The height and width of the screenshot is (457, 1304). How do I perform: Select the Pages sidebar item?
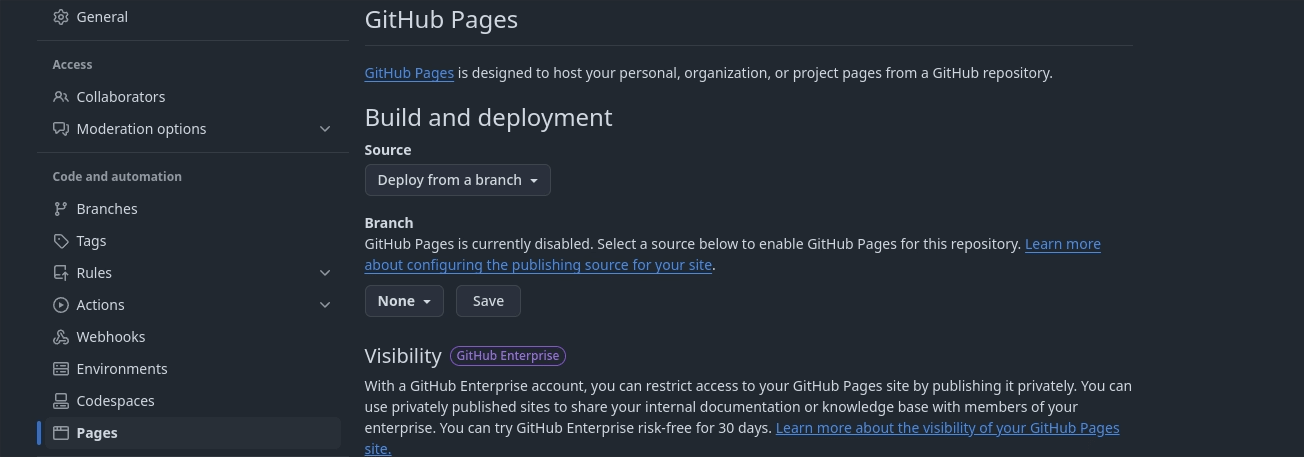coord(193,433)
